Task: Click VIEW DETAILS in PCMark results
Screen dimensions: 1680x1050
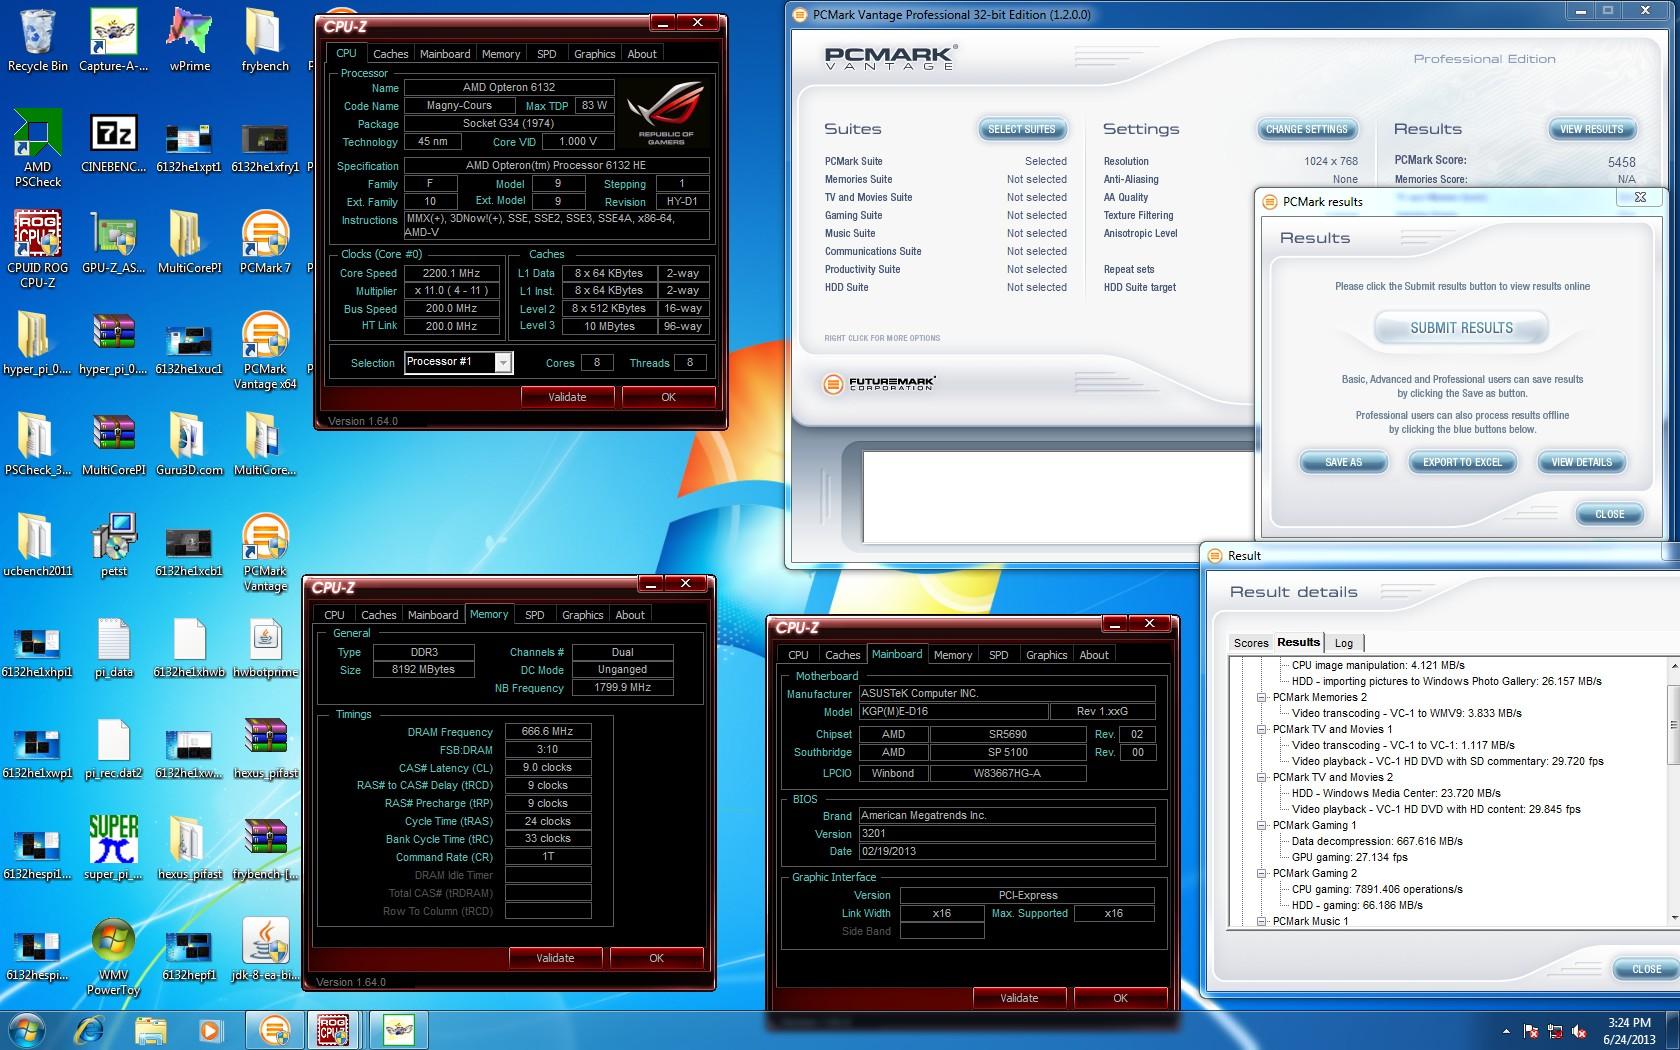Action: tap(1581, 462)
